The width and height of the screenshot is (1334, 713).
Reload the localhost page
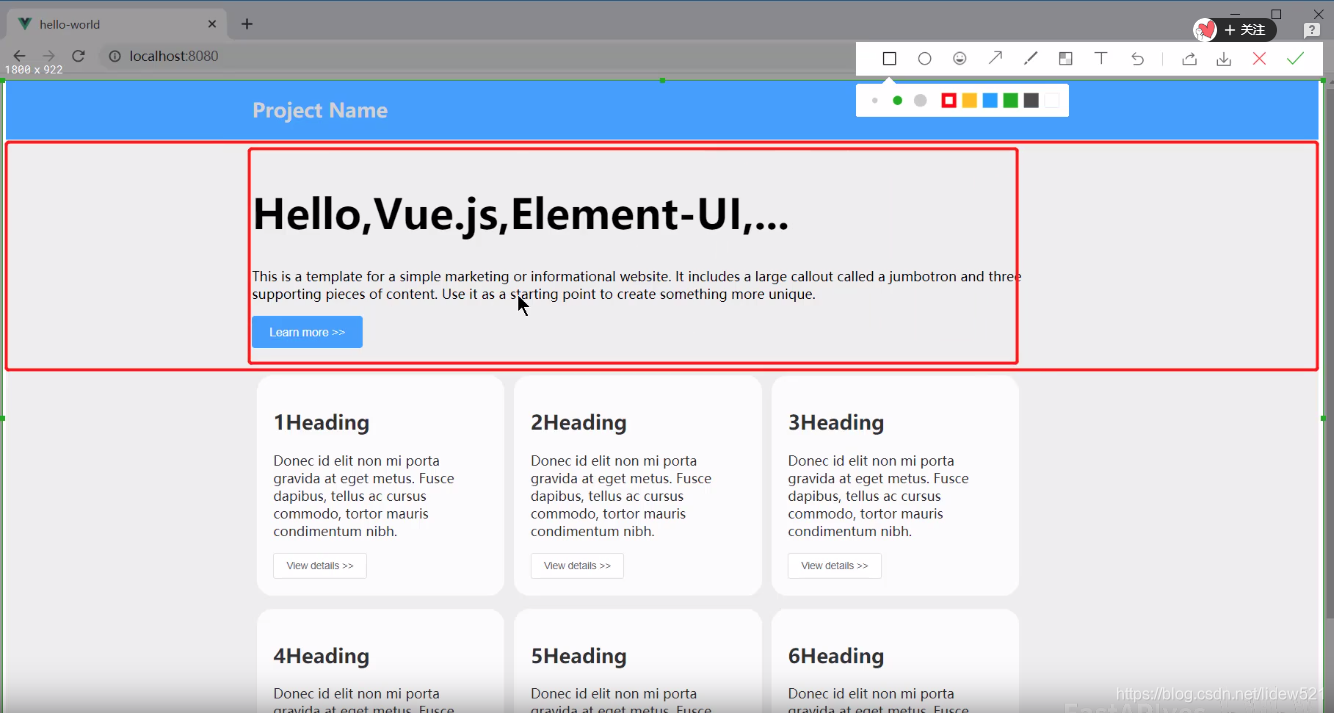78,56
